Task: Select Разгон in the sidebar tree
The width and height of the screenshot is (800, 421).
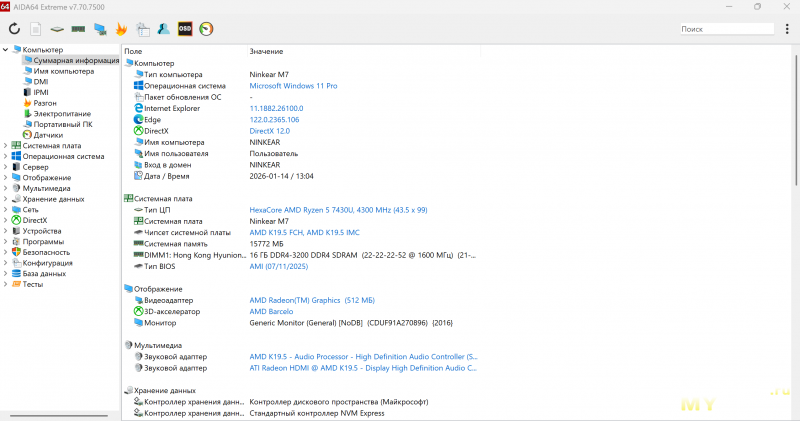Action: pos(45,103)
